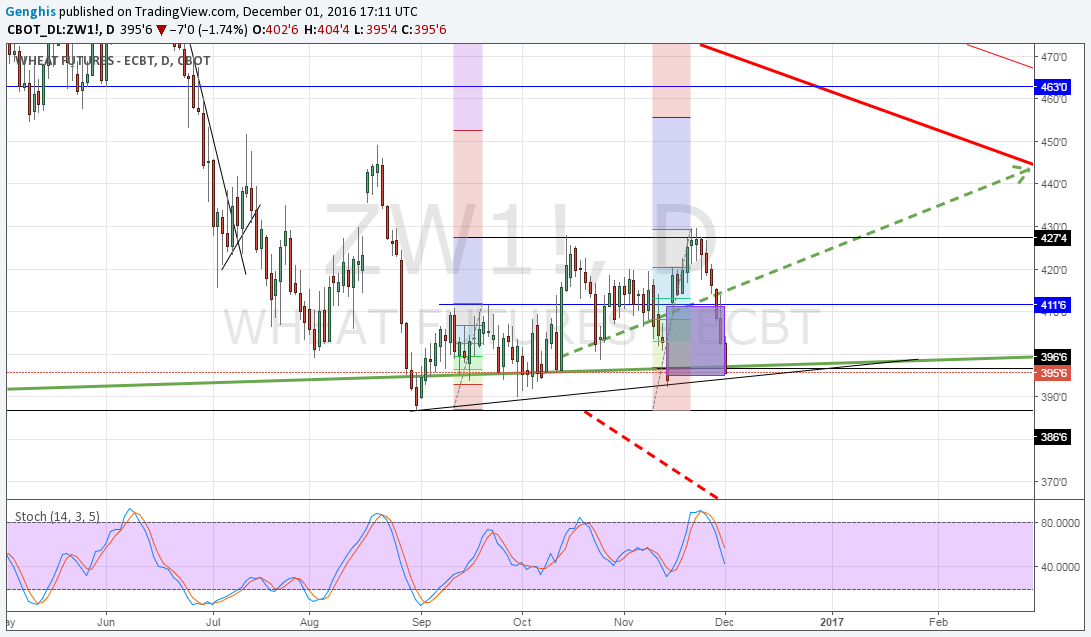Image resolution: width=1091 pixels, height=637 pixels.
Task: Click the Wheat Futures - ECBT chart title
Action: (113, 61)
